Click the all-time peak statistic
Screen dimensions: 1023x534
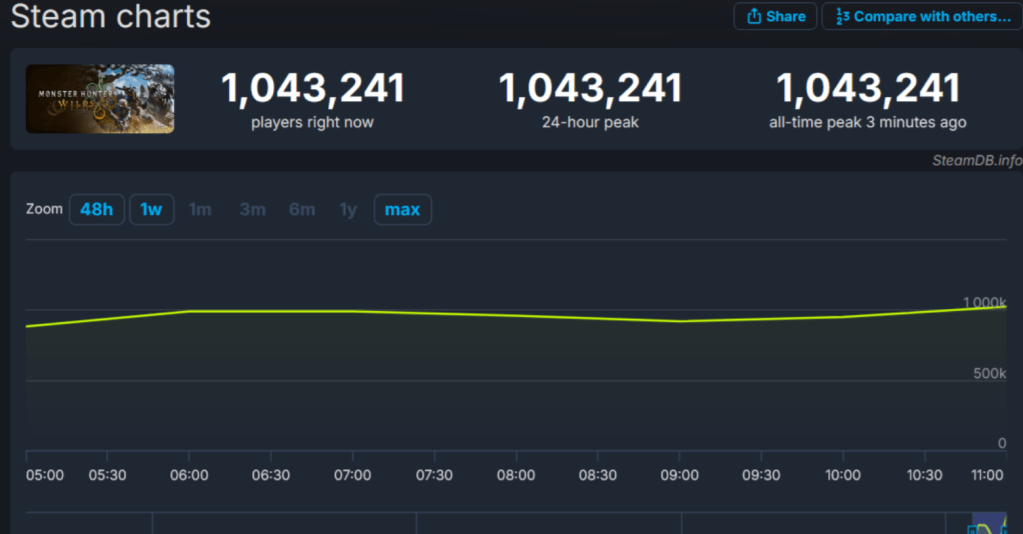(x=867, y=89)
